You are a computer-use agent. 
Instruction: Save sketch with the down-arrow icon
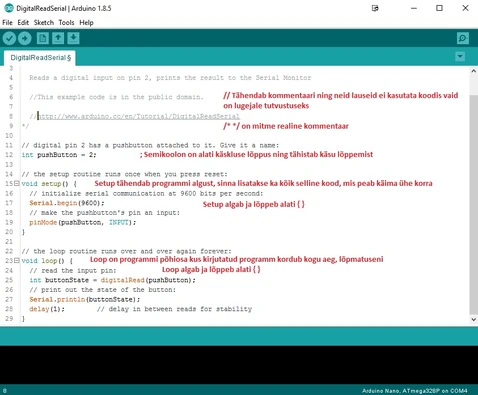click(73, 38)
